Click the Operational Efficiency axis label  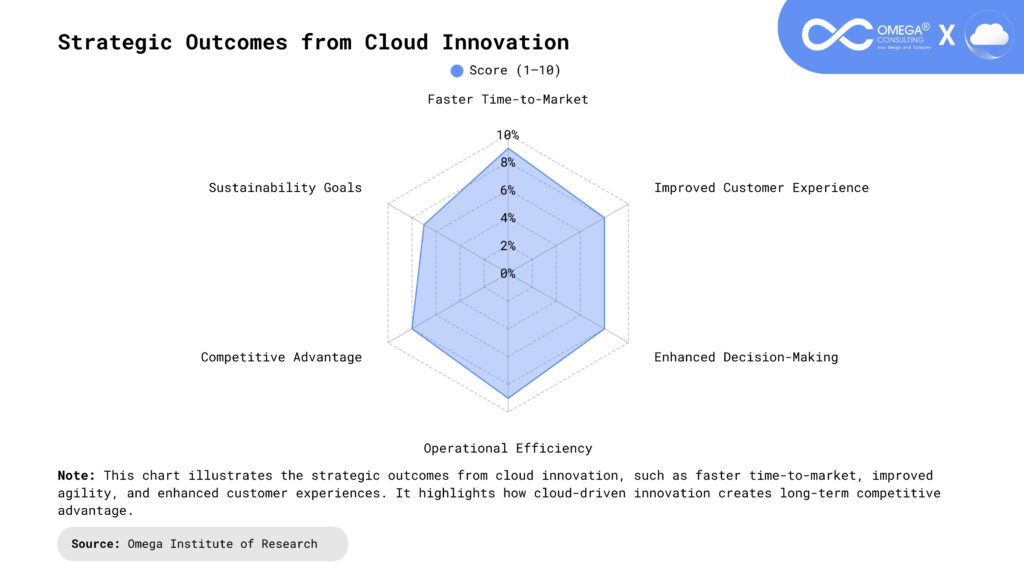508,448
